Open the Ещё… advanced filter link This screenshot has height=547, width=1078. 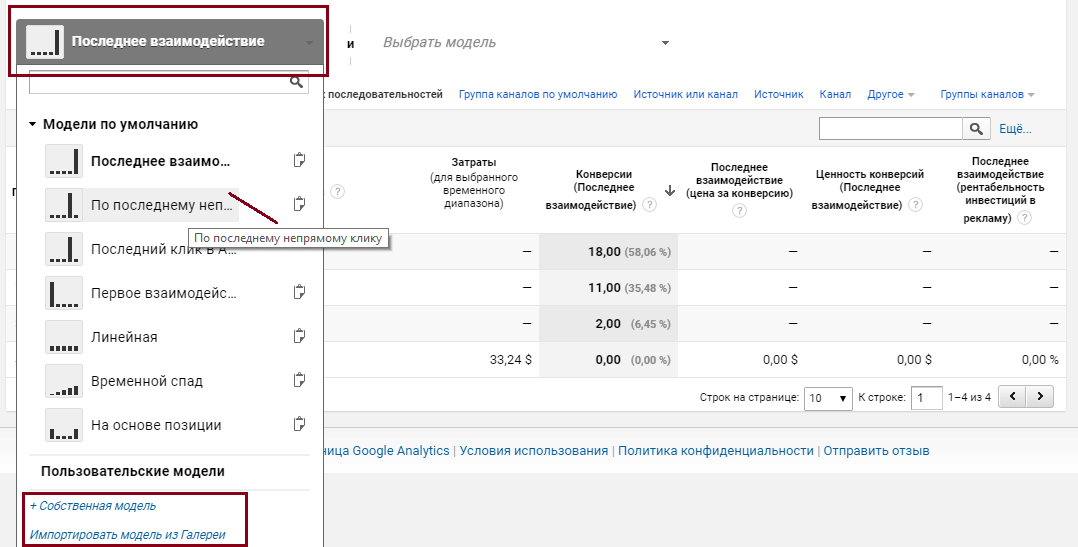point(1015,129)
